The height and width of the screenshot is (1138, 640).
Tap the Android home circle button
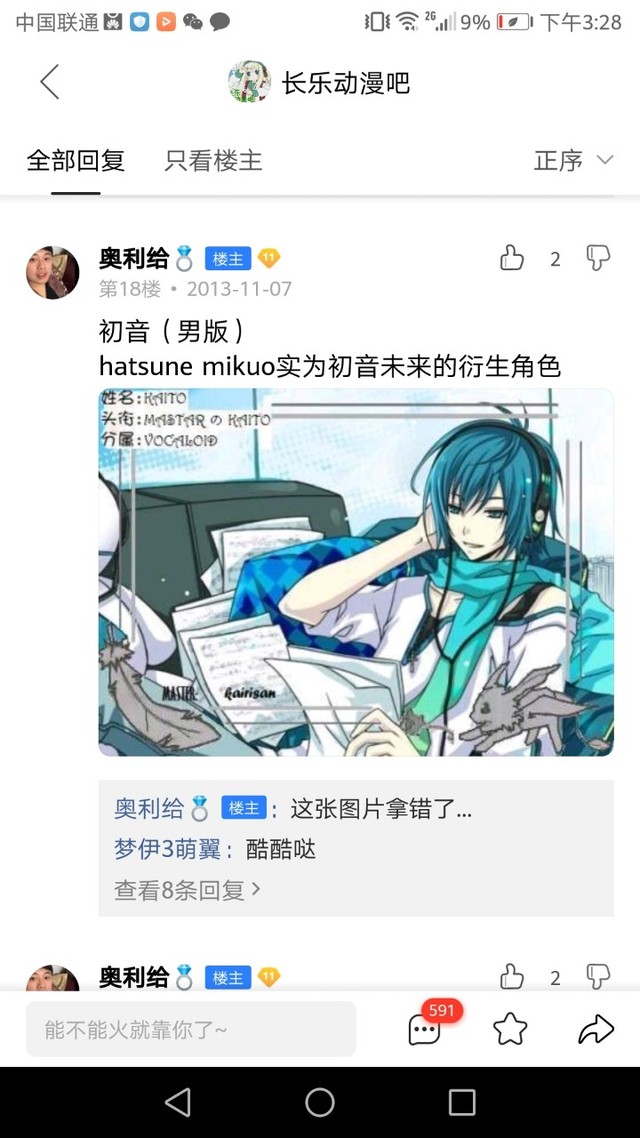[x=320, y=1102]
